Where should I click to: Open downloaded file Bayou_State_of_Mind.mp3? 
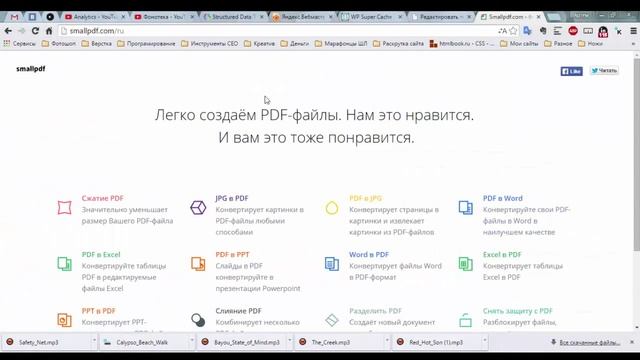click(241, 342)
